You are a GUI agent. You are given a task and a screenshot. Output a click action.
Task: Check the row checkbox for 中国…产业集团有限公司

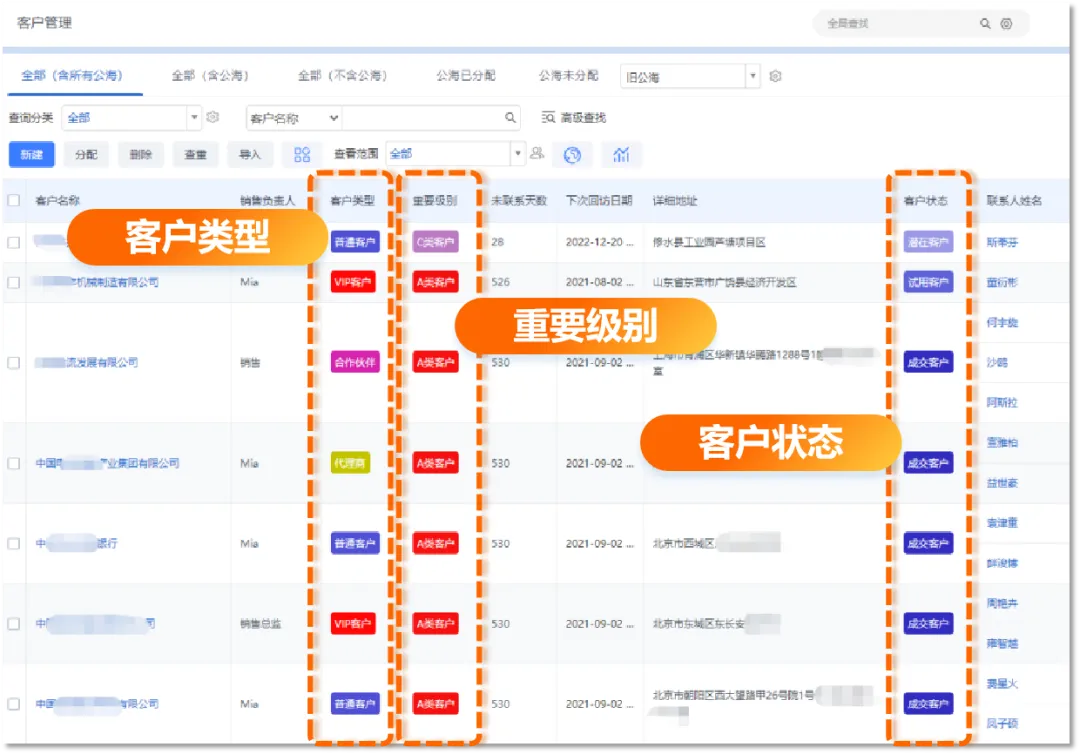pyautogui.click(x=14, y=464)
